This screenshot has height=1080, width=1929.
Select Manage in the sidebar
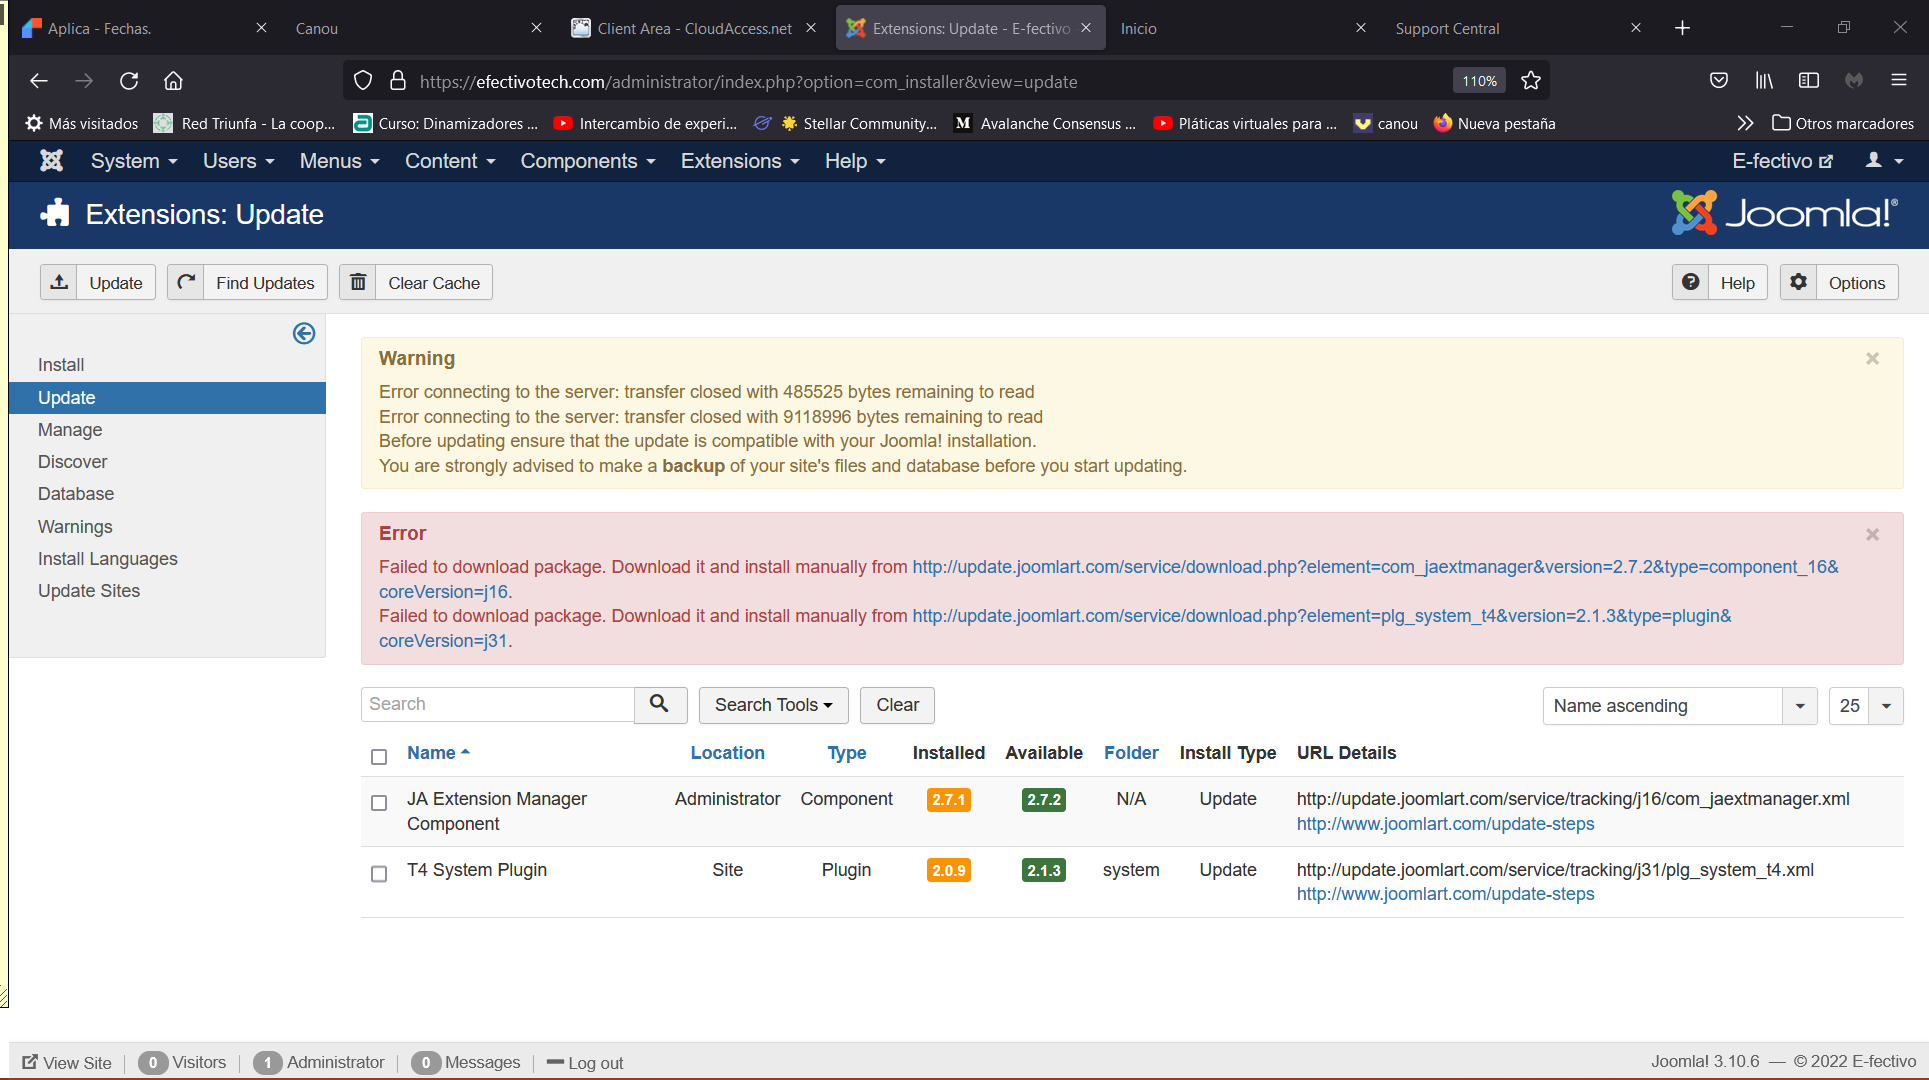pos(70,430)
